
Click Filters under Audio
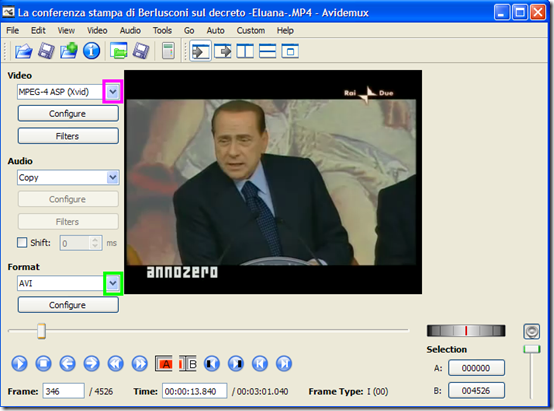[x=68, y=222]
